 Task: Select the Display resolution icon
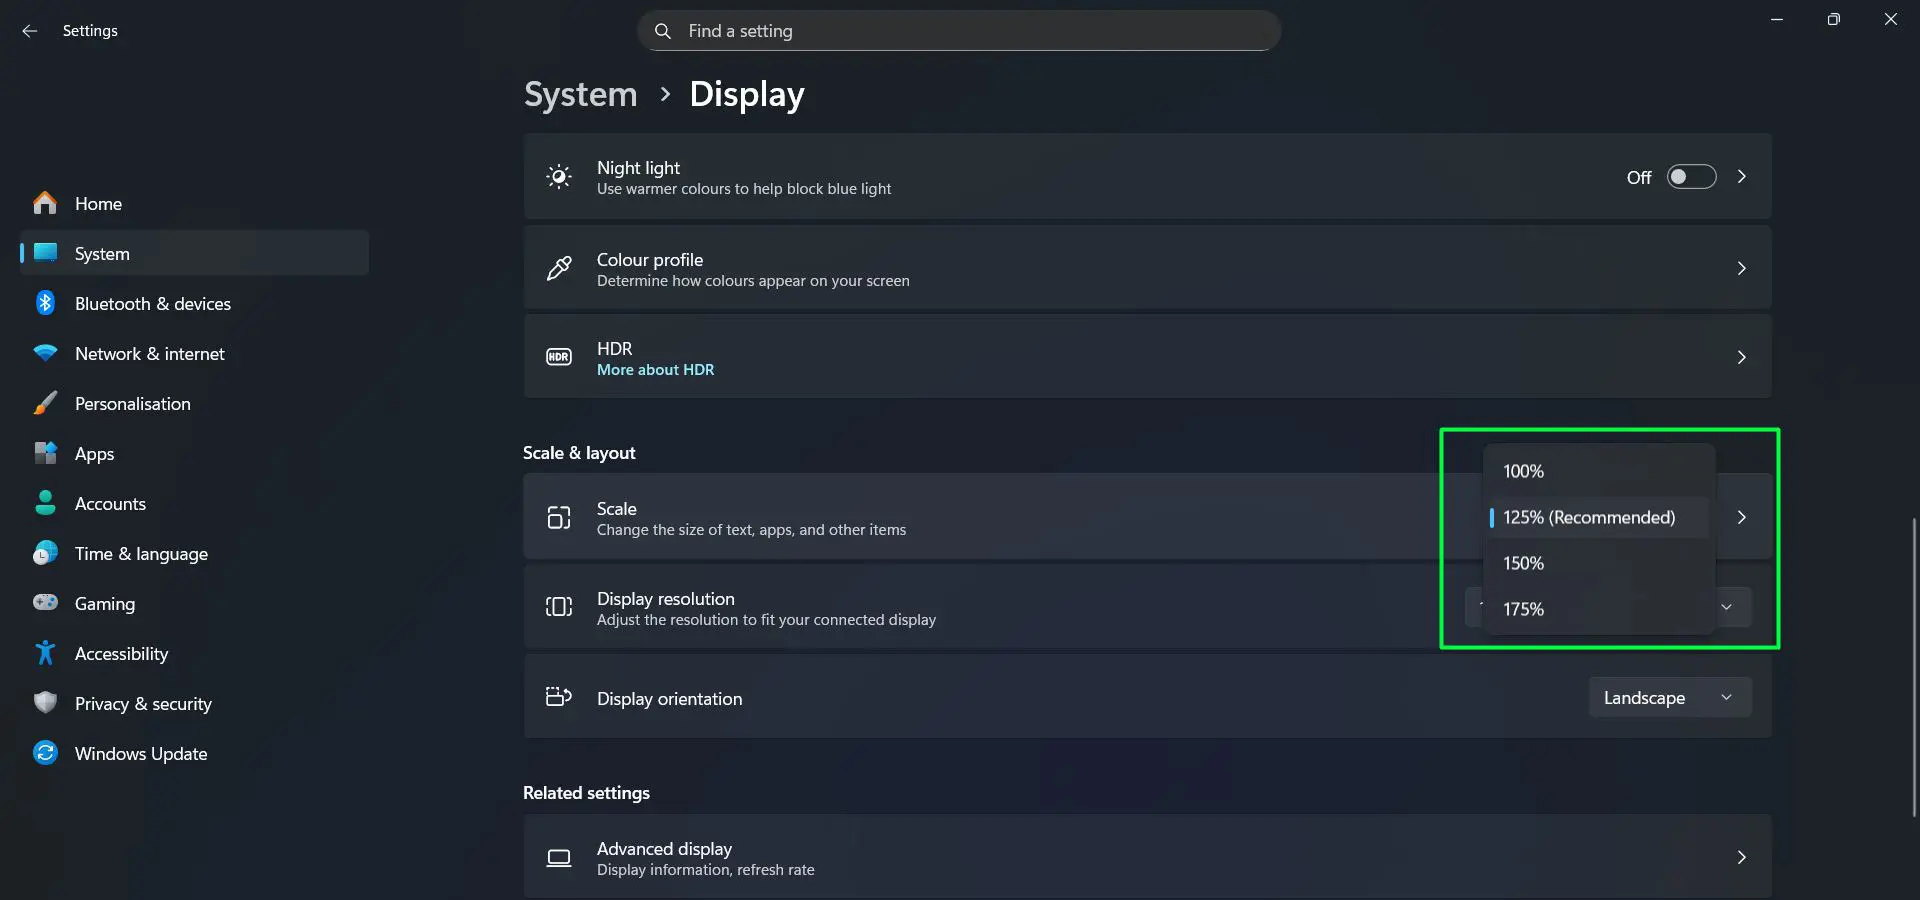tap(559, 607)
